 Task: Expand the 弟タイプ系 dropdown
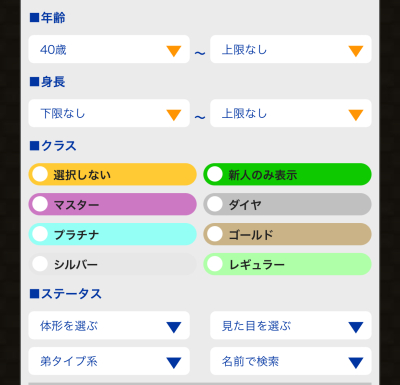point(109,361)
